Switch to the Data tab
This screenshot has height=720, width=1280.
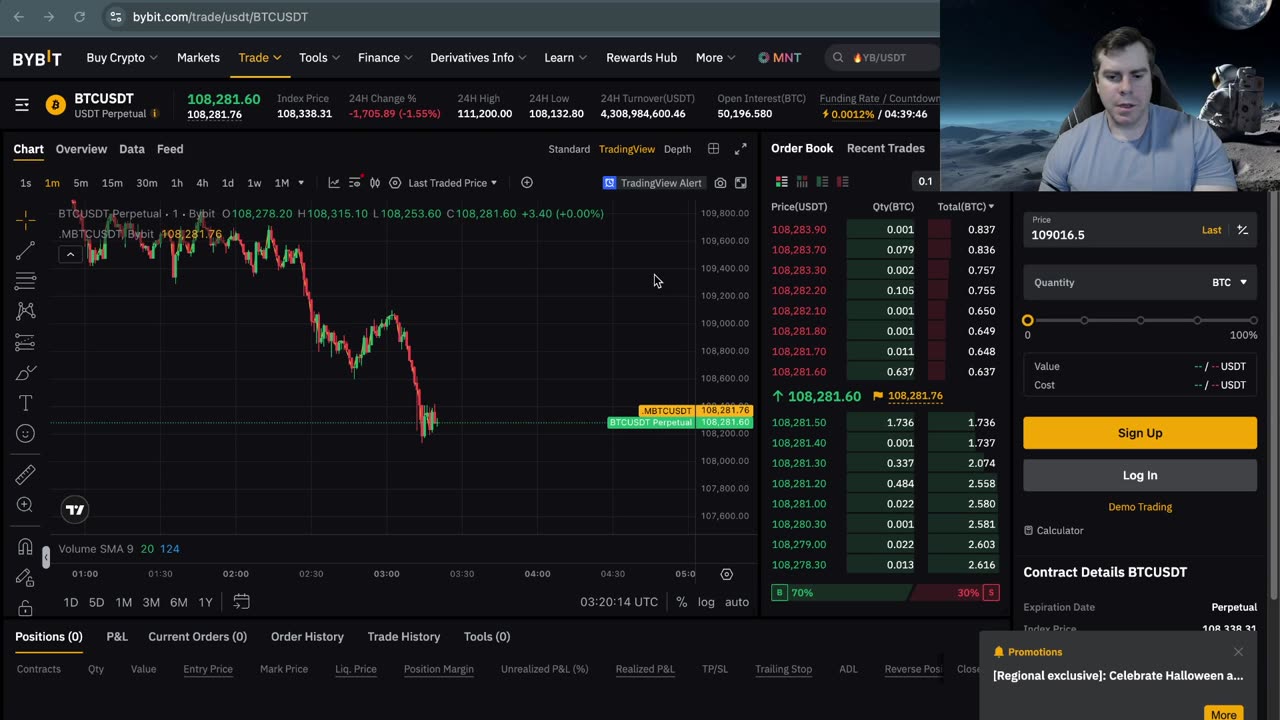(132, 149)
